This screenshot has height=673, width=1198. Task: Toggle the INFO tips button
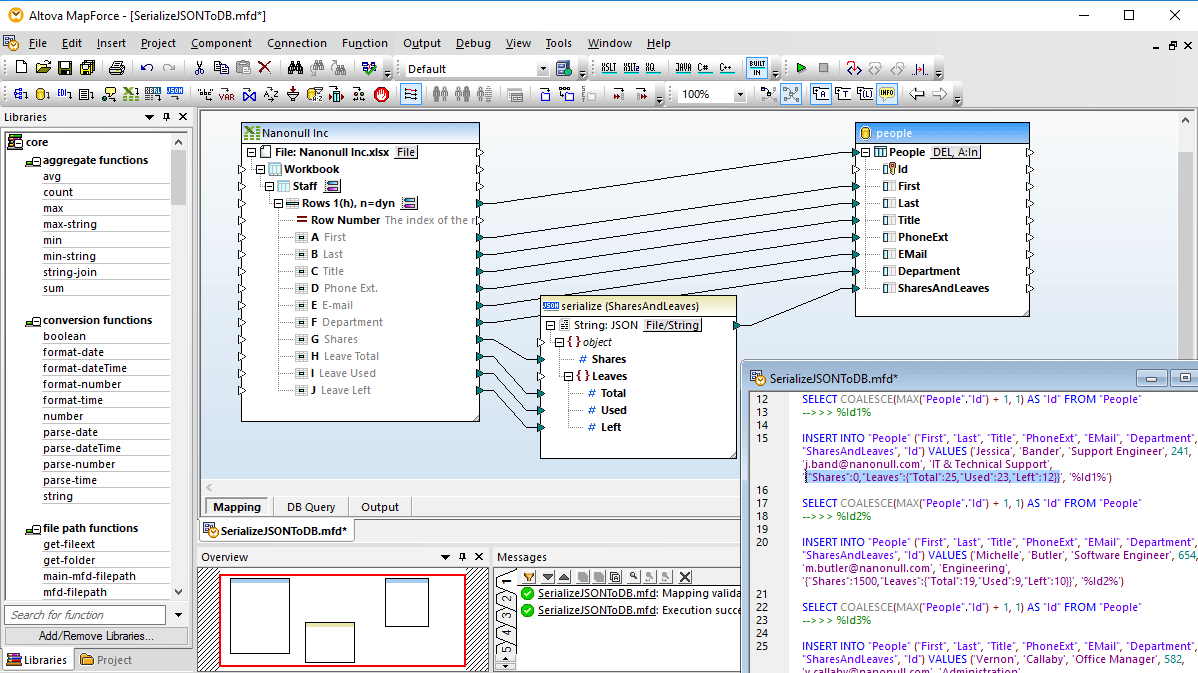[x=887, y=94]
